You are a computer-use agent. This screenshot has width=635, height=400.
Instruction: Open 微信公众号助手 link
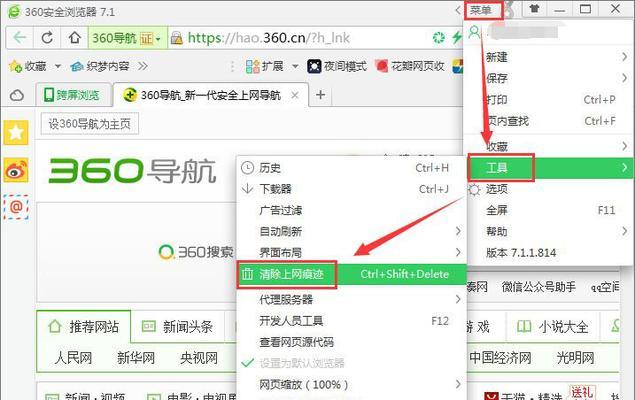coord(539,287)
